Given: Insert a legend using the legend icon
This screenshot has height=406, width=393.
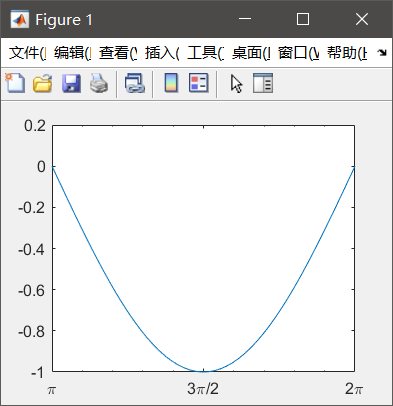Looking at the screenshot, I should coord(199,83).
